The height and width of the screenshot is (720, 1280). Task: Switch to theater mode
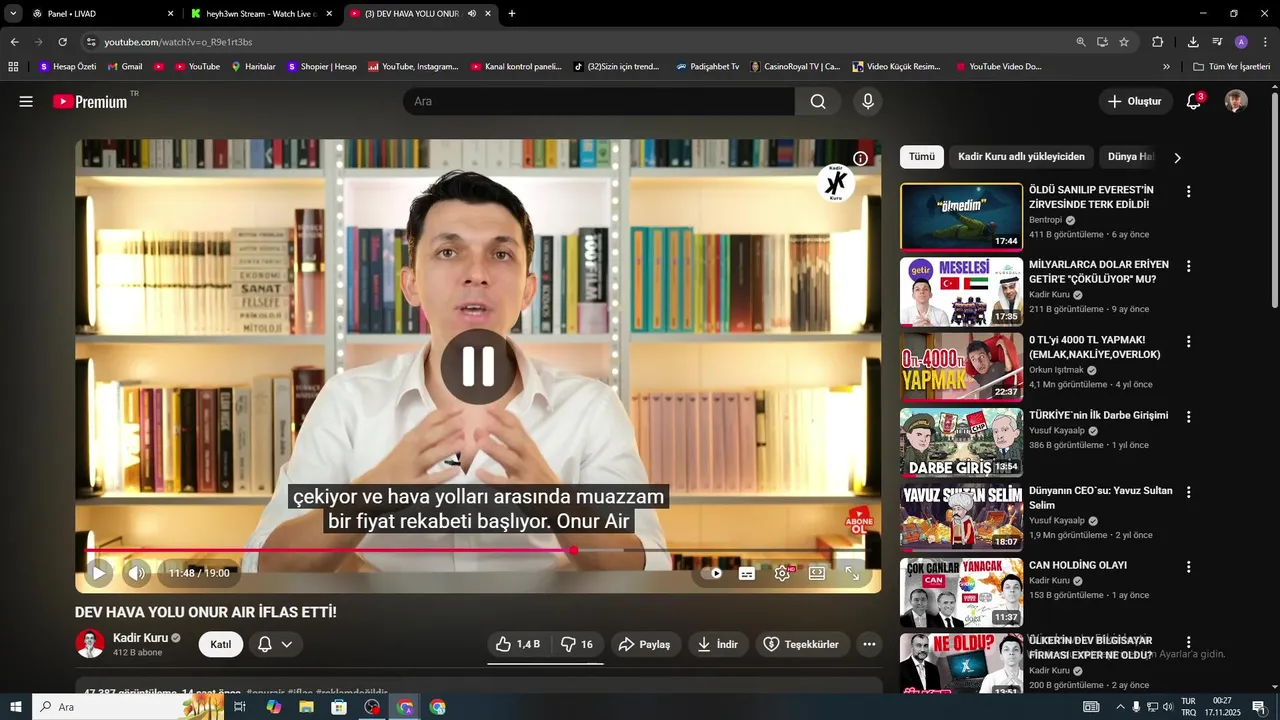pos(817,573)
